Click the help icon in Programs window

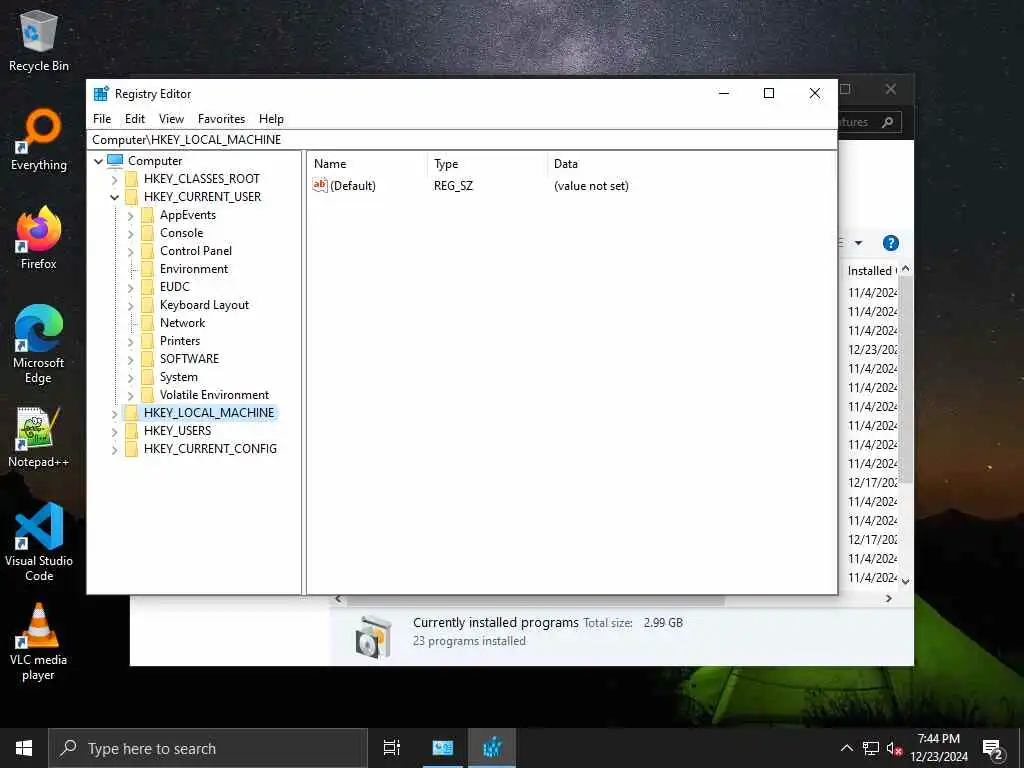(891, 243)
